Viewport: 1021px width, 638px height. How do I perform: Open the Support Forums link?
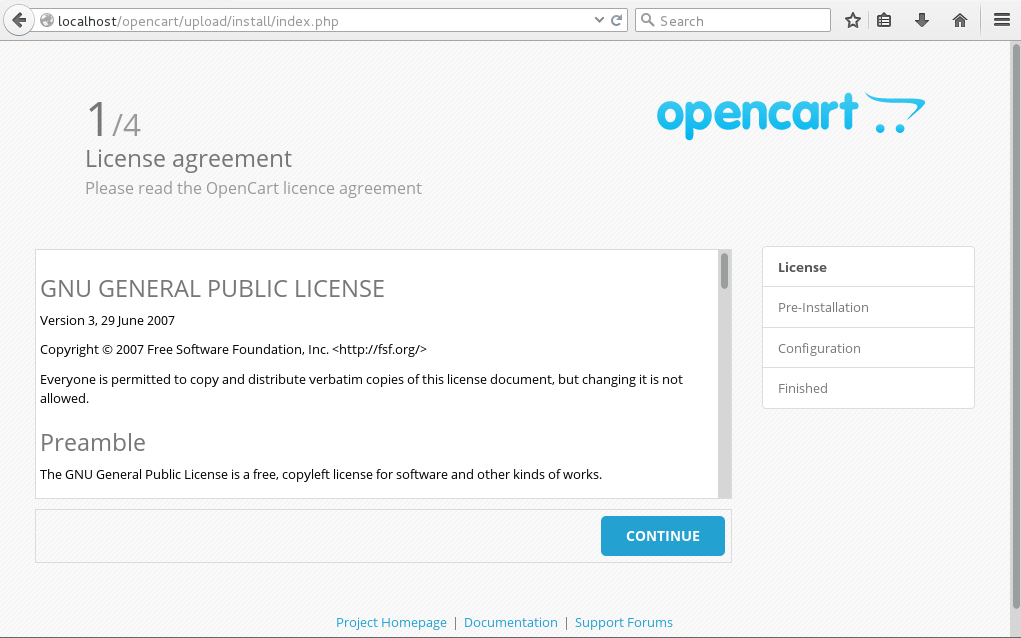click(x=623, y=622)
